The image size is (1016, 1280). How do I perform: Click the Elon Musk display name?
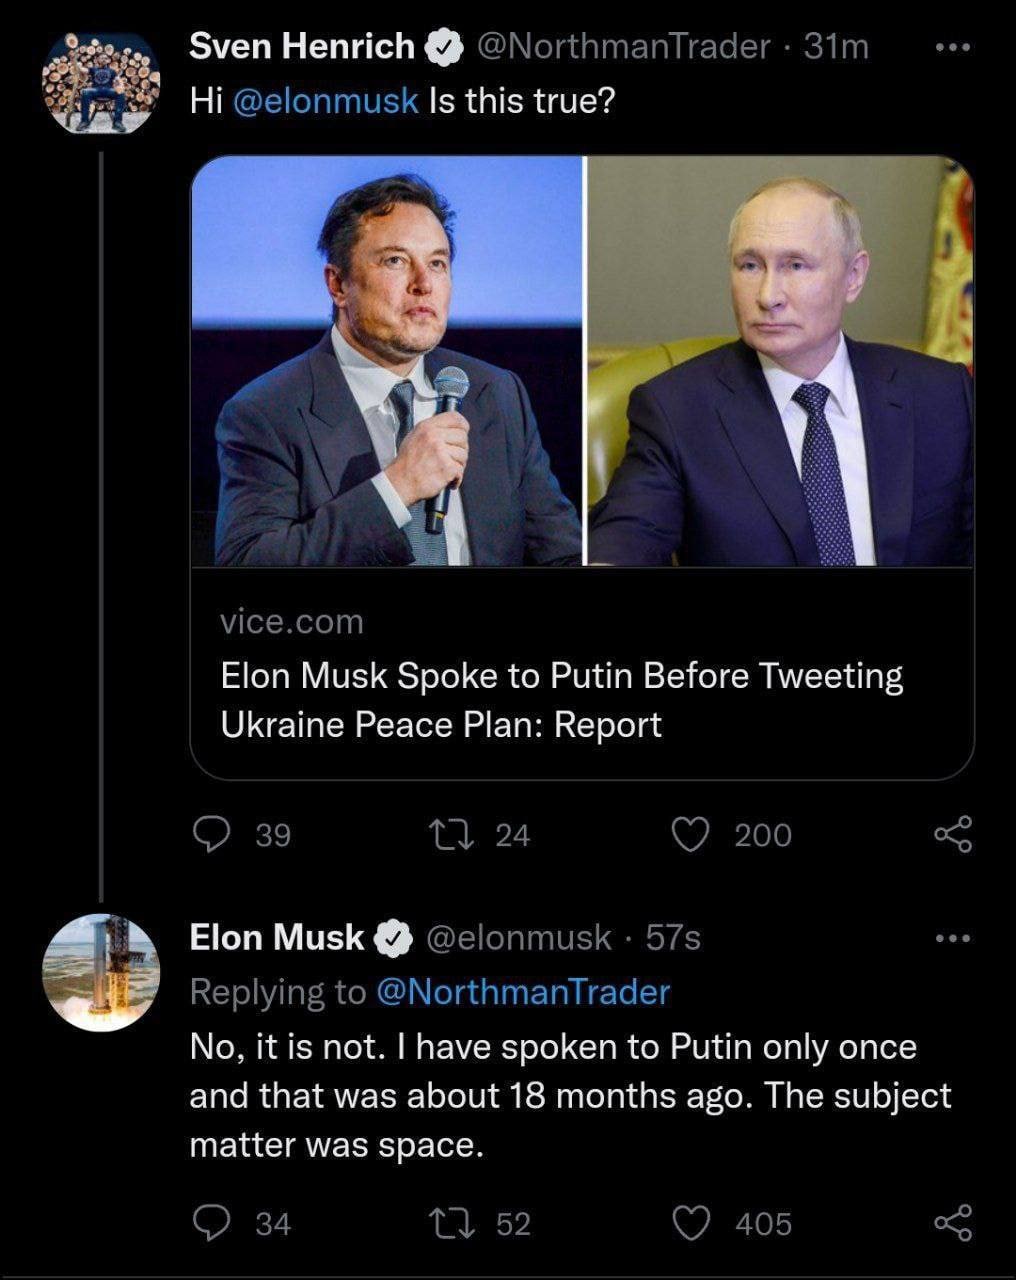277,937
